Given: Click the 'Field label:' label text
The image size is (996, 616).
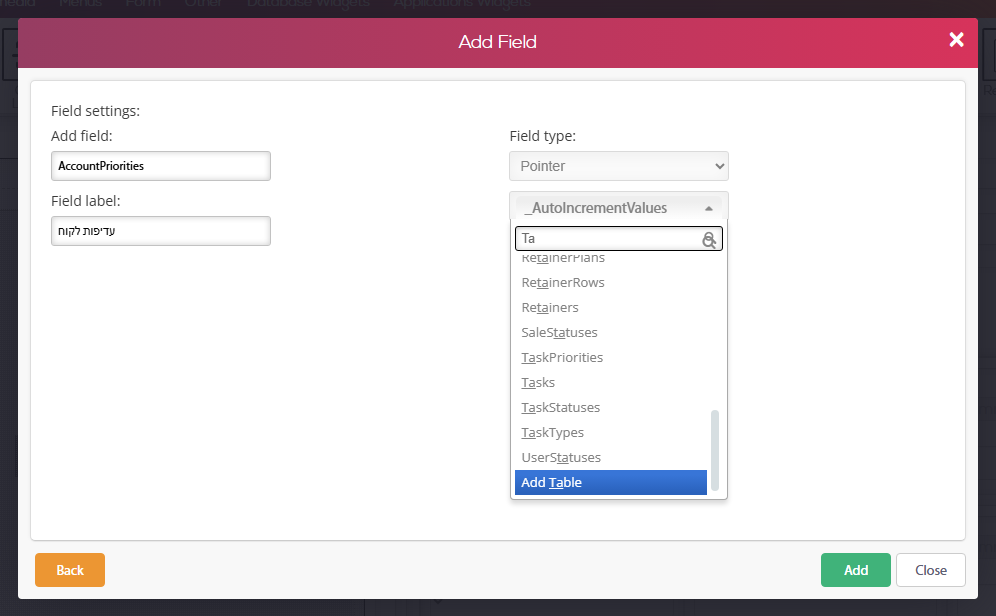Looking at the screenshot, I should click(85, 201).
